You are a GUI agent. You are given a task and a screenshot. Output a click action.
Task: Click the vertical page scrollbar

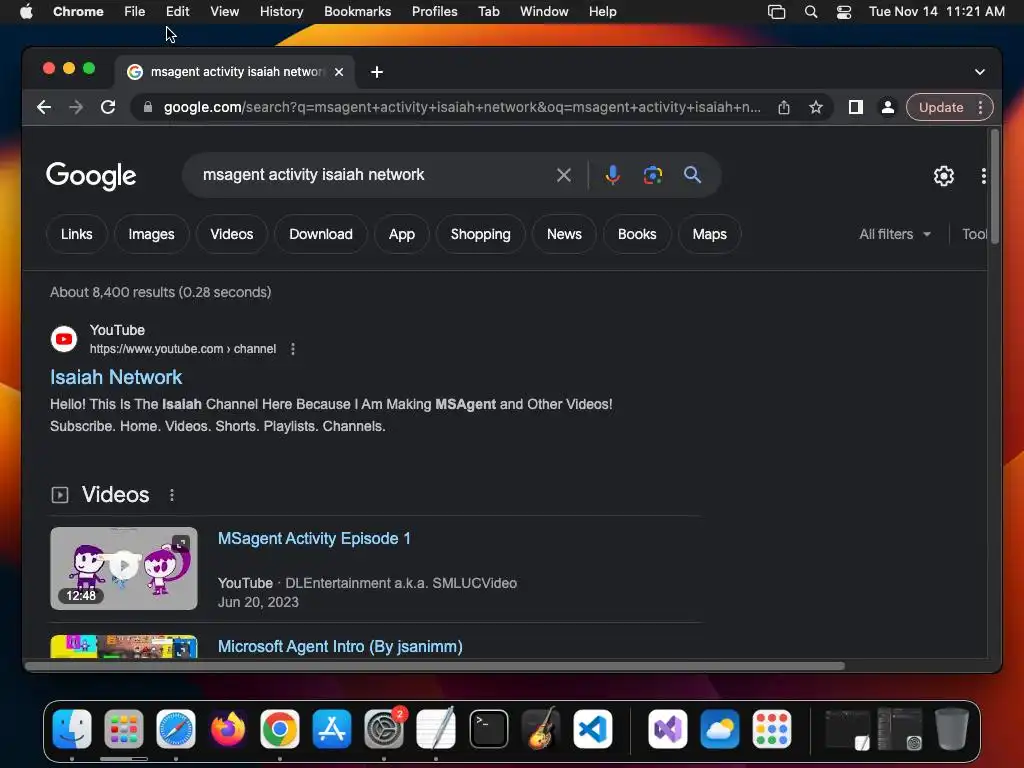pyautogui.click(x=995, y=187)
